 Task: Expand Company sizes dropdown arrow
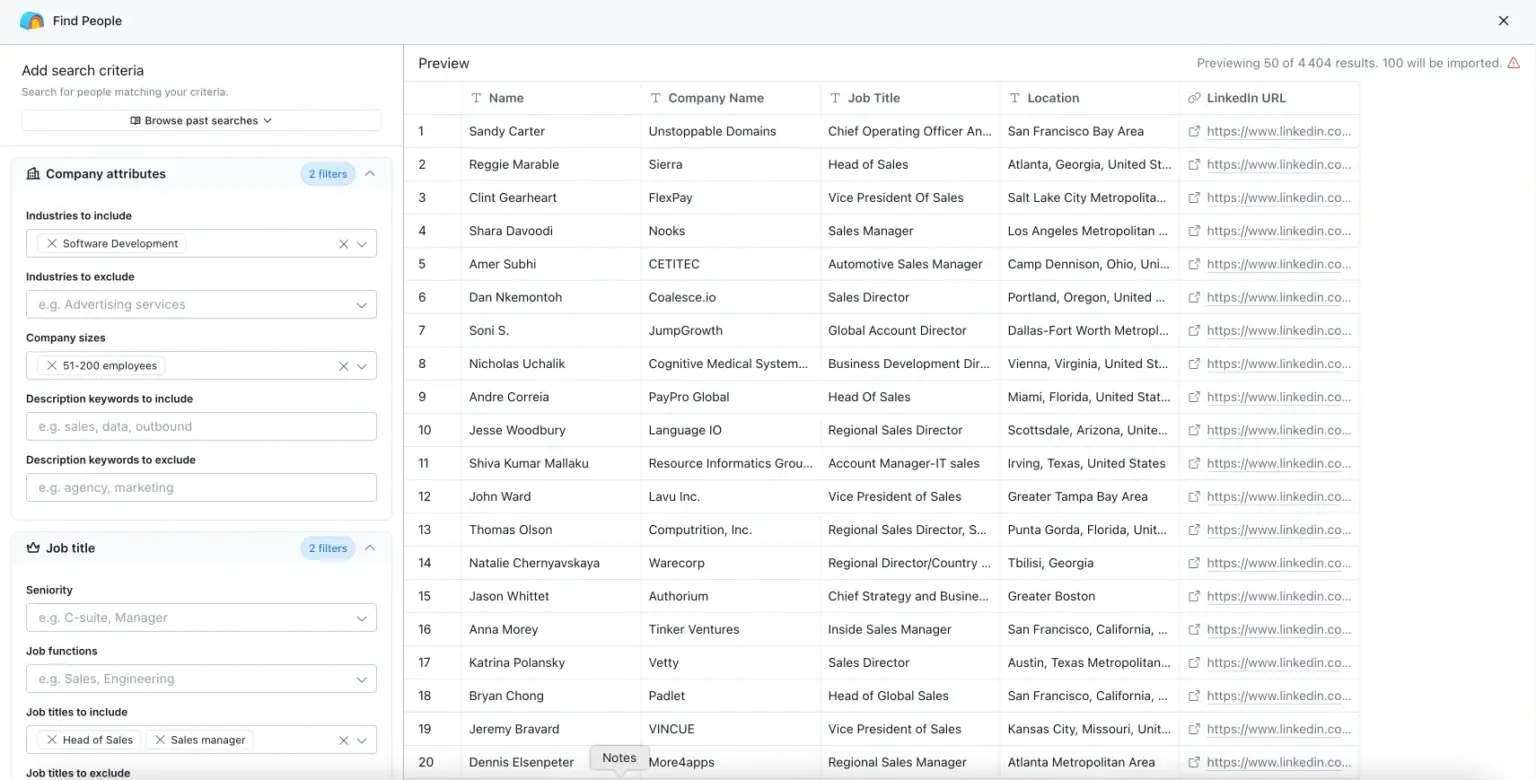[362, 366]
